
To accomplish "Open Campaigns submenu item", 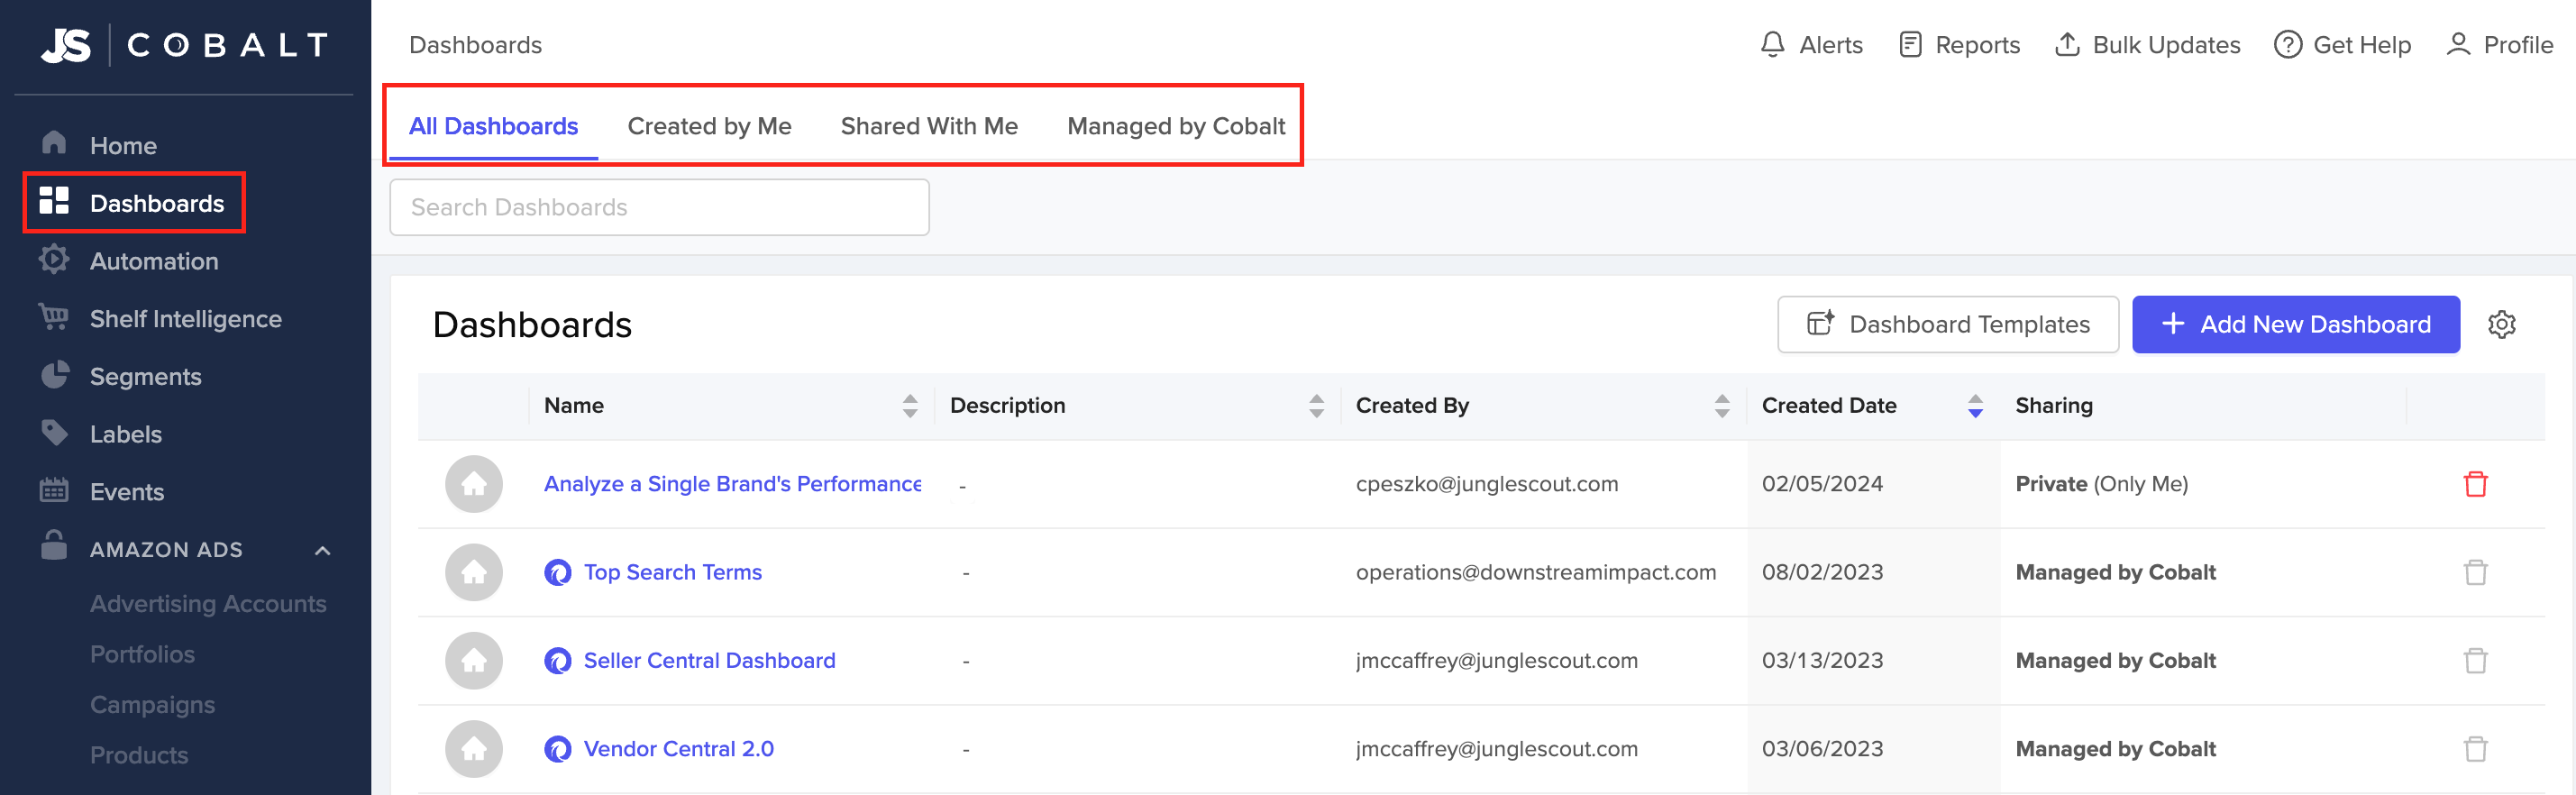I will [x=152, y=705].
